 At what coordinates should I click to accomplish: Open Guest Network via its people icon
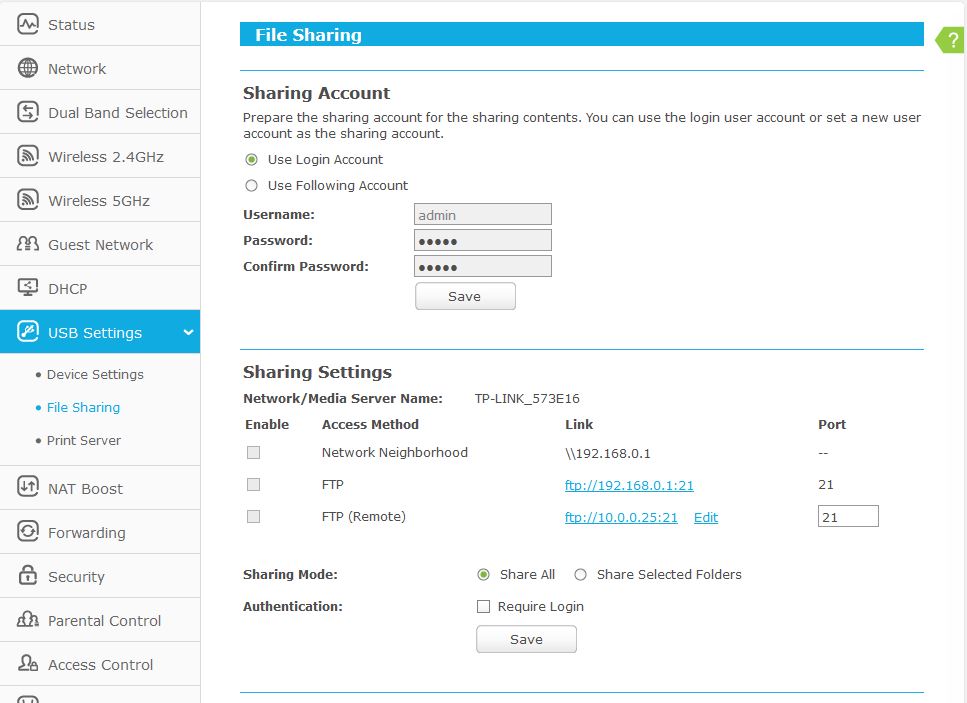click(x=28, y=244)
